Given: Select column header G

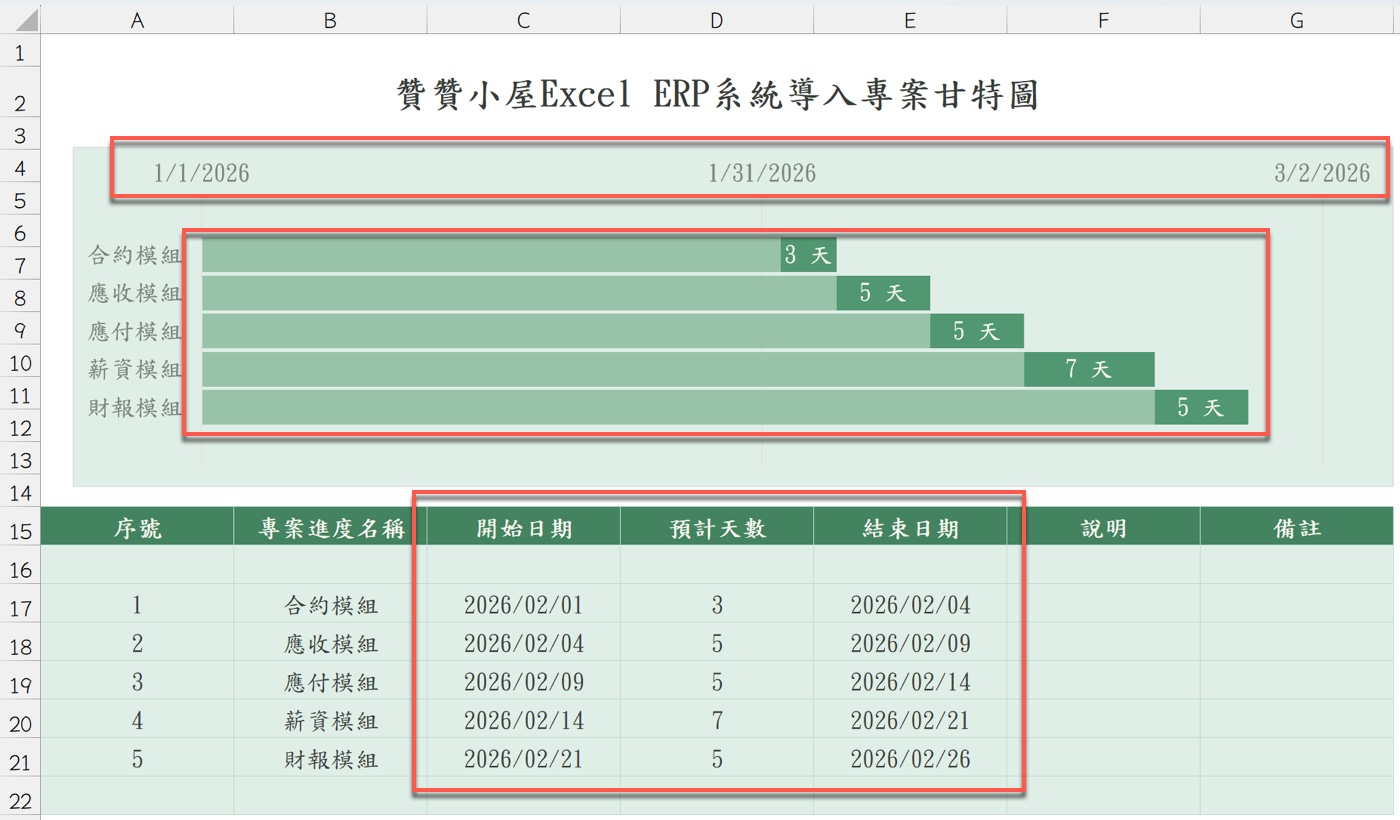Looking at the screenshot, I should (1295, 19).
